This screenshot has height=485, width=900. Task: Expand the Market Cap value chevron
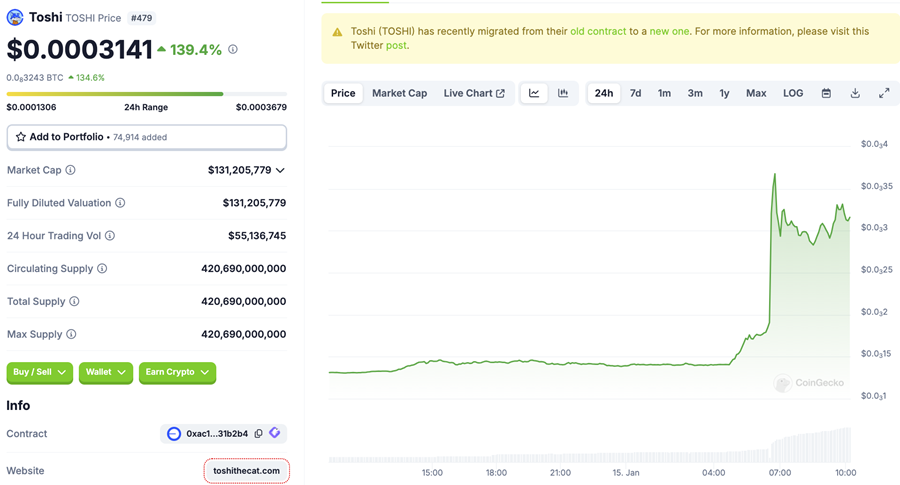(x=280, y=170)
